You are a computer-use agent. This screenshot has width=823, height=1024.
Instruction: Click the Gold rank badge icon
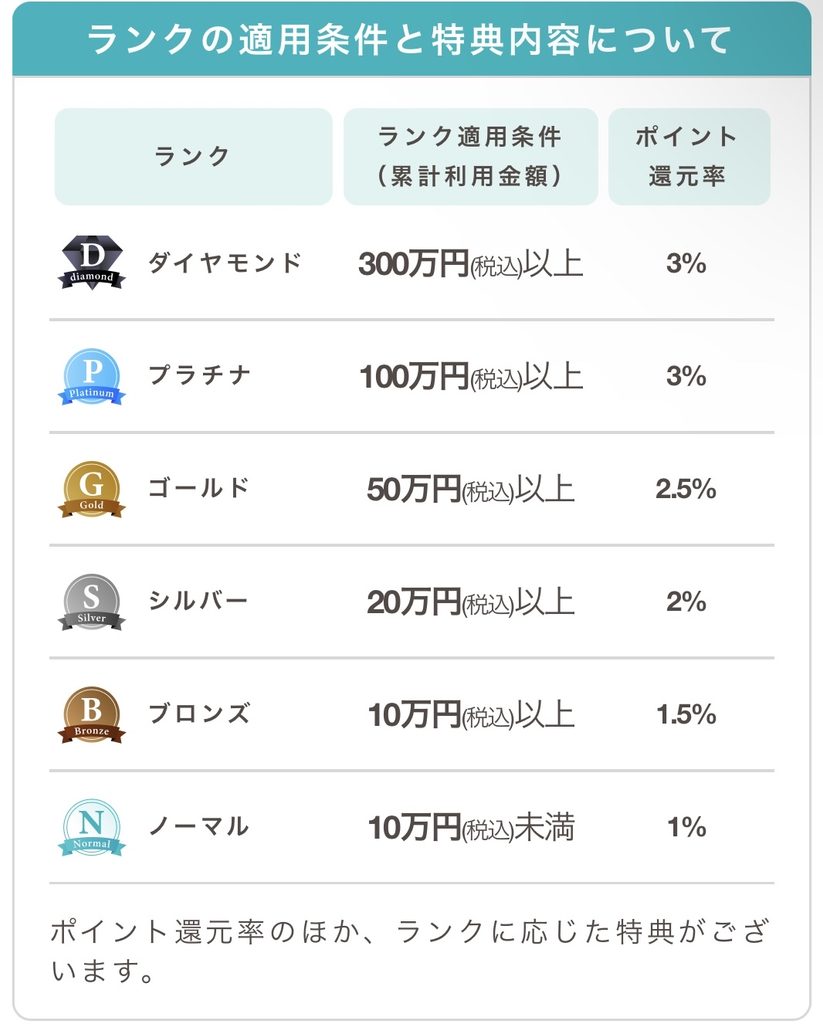coord(91,489)
